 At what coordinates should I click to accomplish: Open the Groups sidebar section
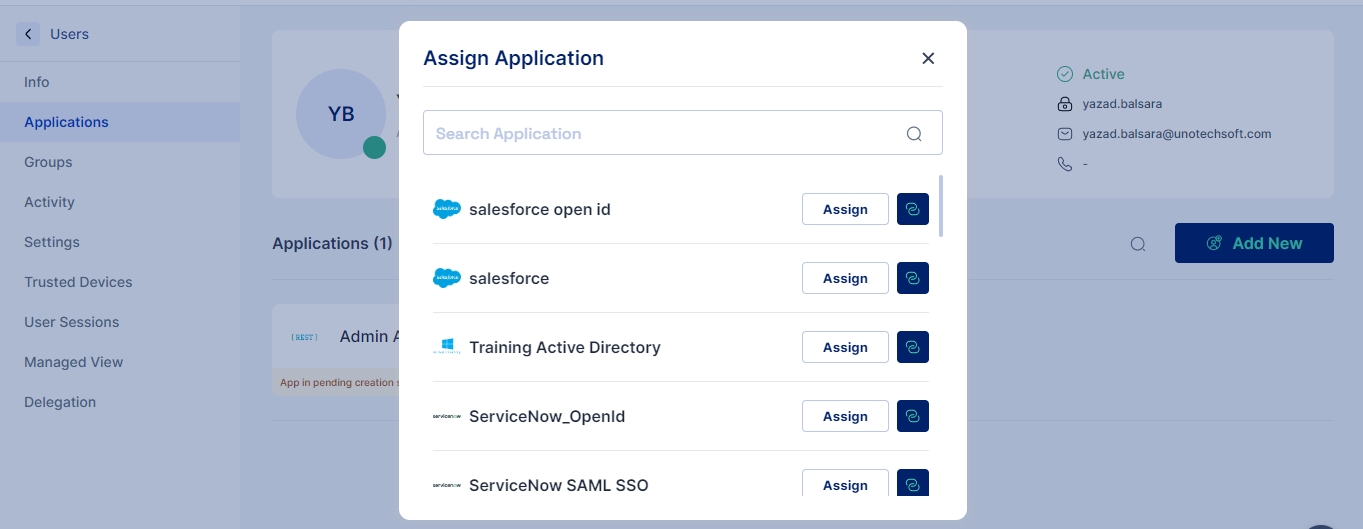pos(48,162)
